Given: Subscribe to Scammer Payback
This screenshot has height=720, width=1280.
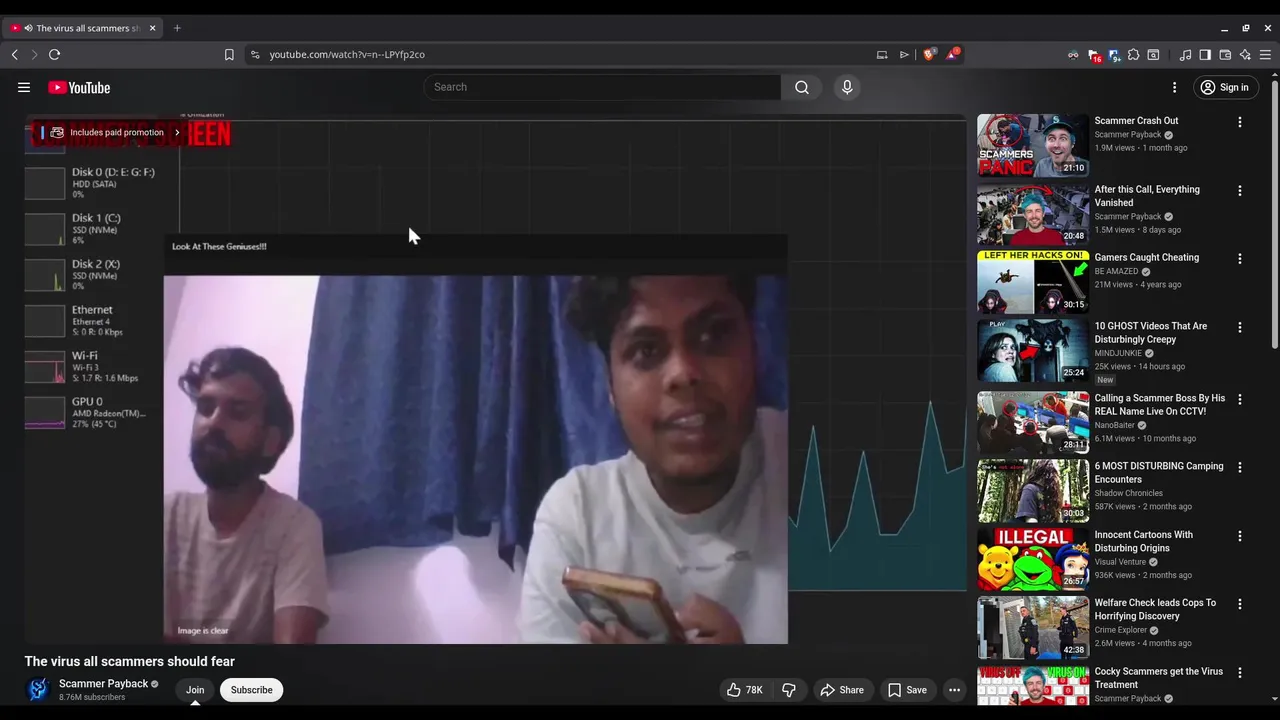Looking at the screenshot, I should click(252, 690).
